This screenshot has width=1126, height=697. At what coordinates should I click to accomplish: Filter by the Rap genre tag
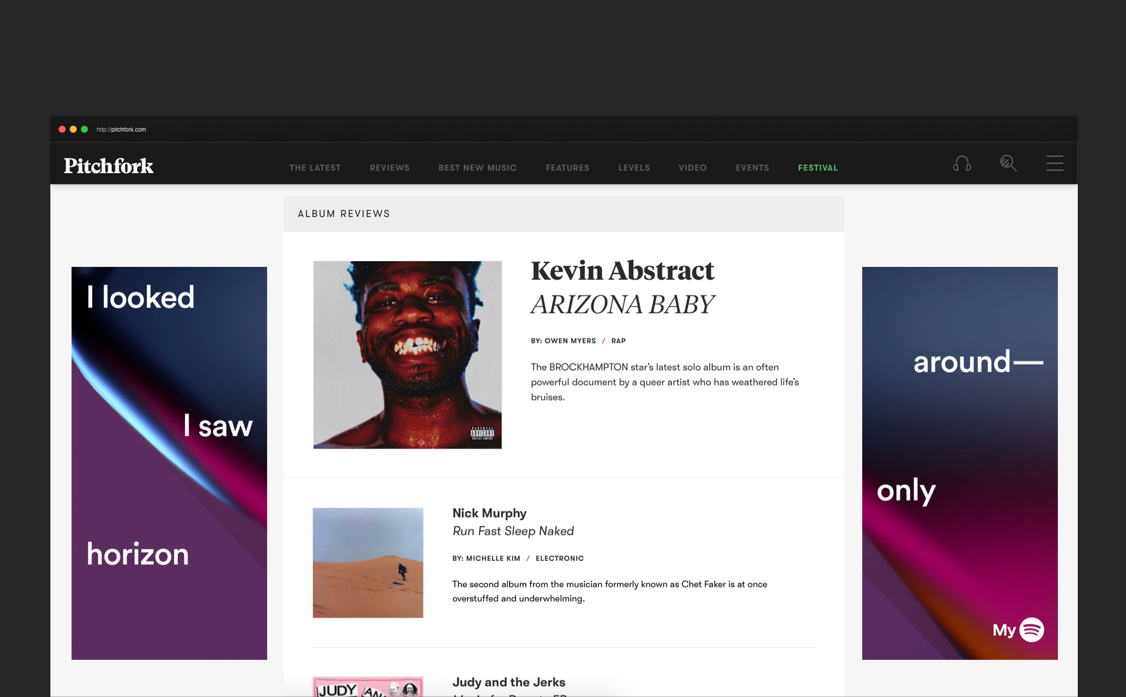pyautogui.click(x=618, y=341)
